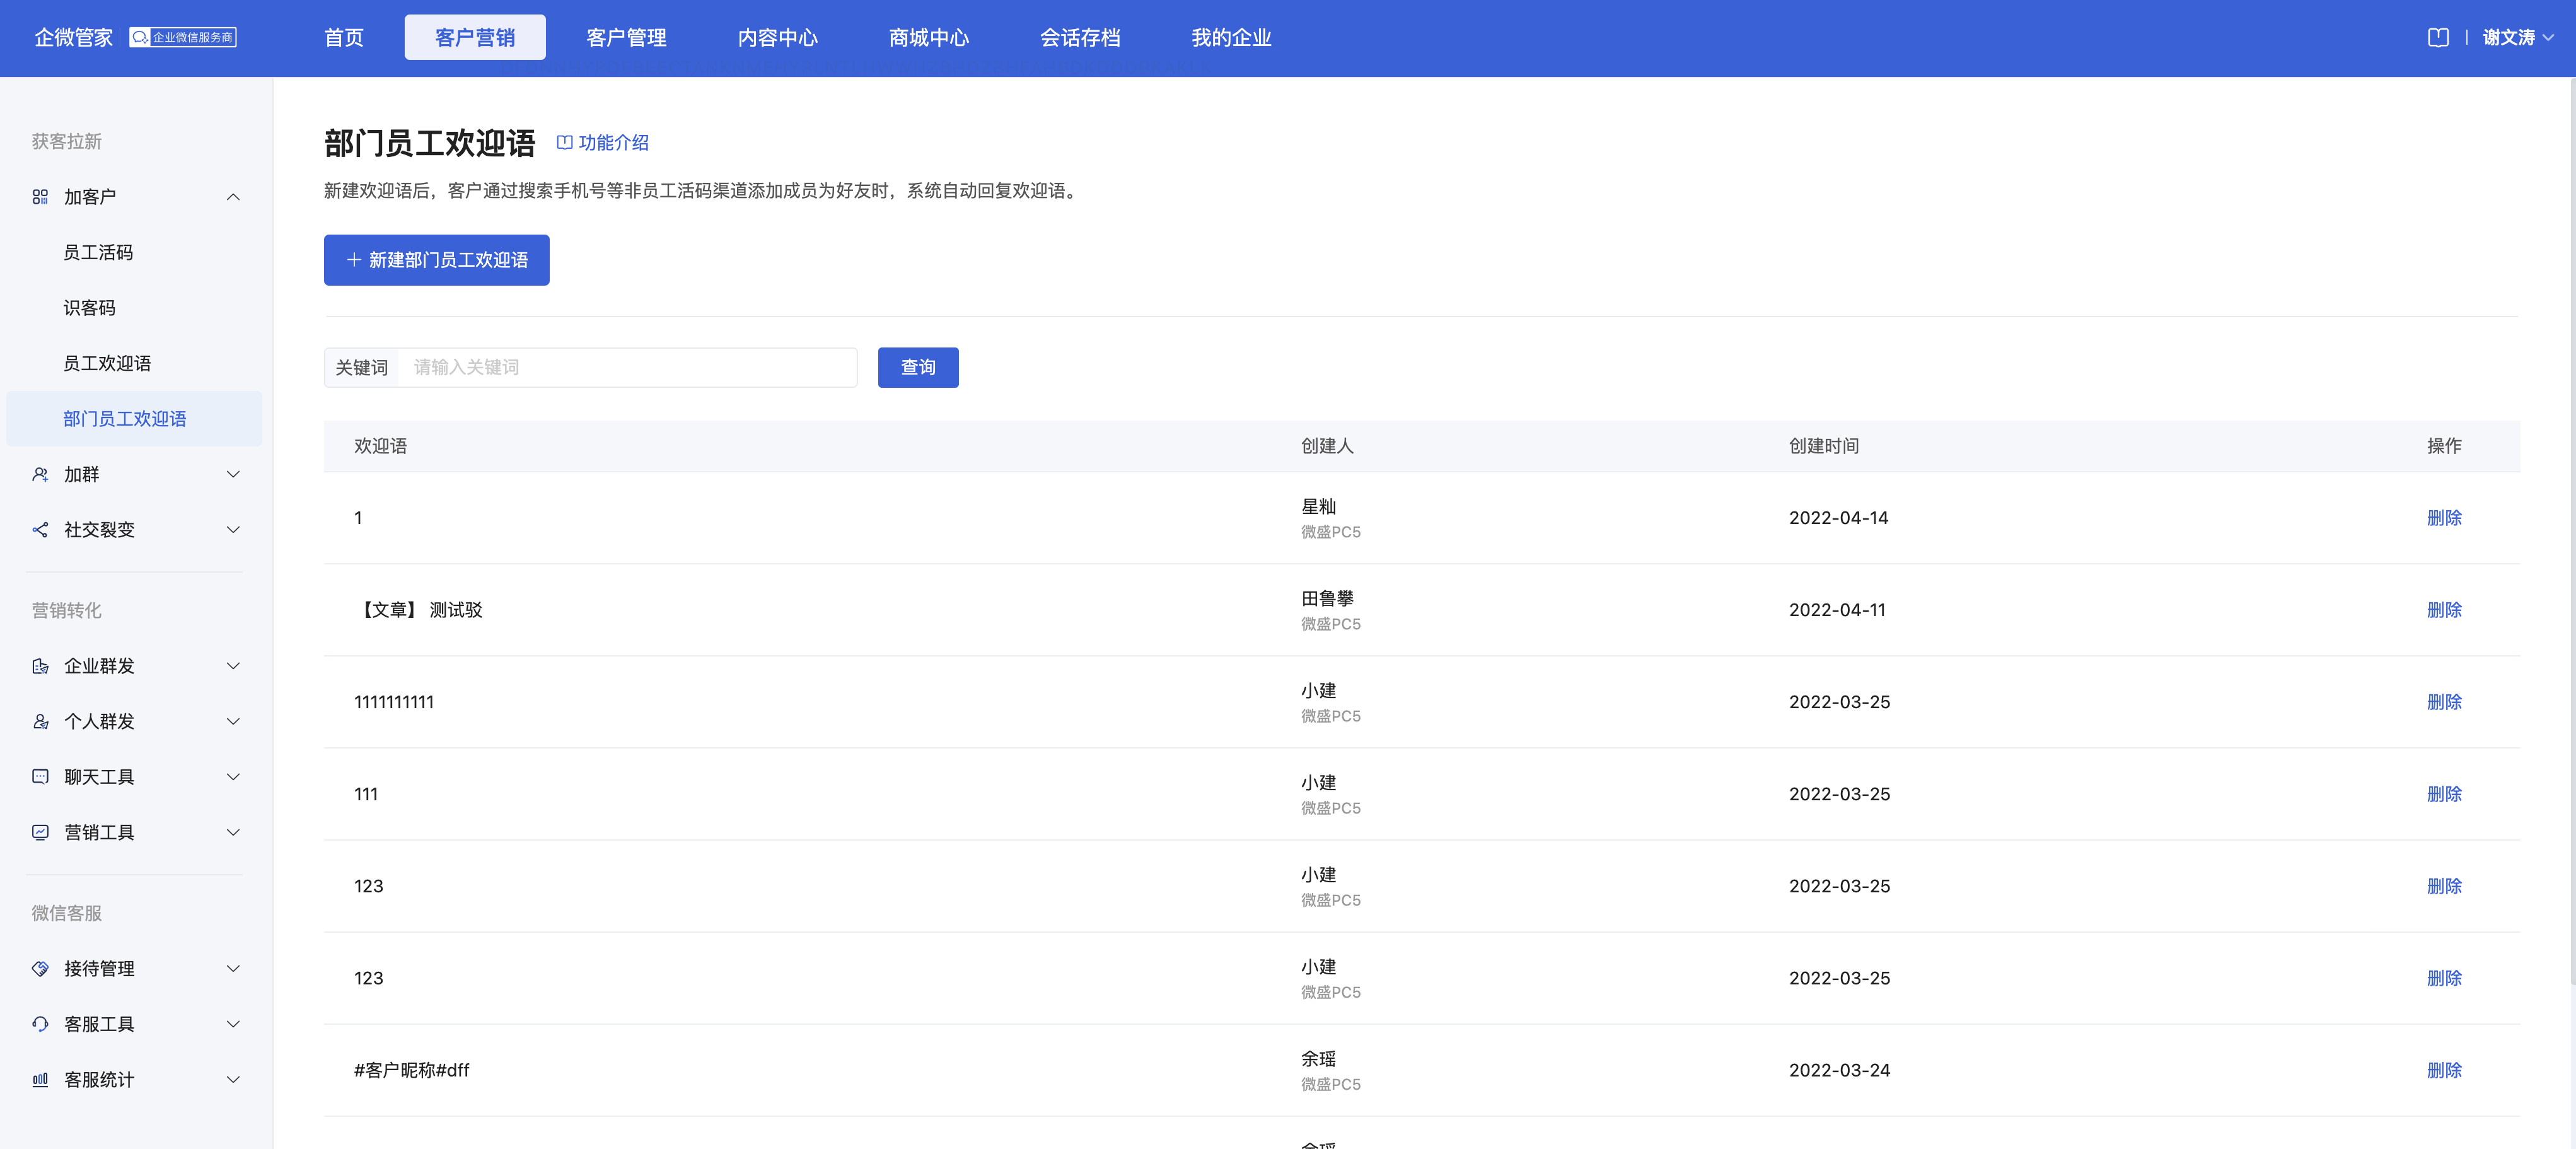Viewport: 2576px width, 1149px height.
Task: Click the 营销工具 chart icon
Action: click(40, 832)
